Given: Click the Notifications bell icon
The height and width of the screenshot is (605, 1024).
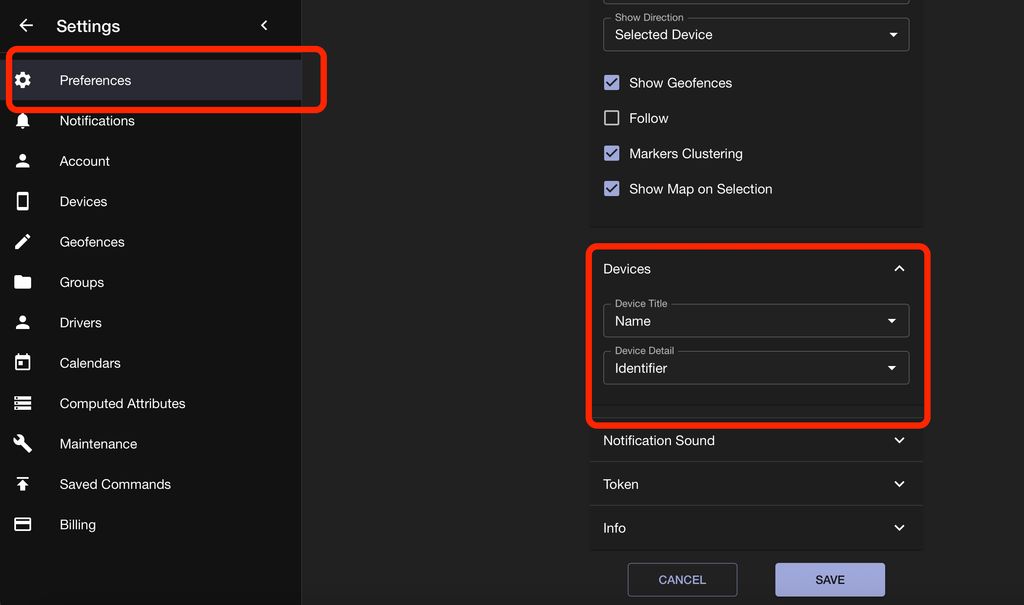Looking at the screenshot, I should (x=23, y=121).
